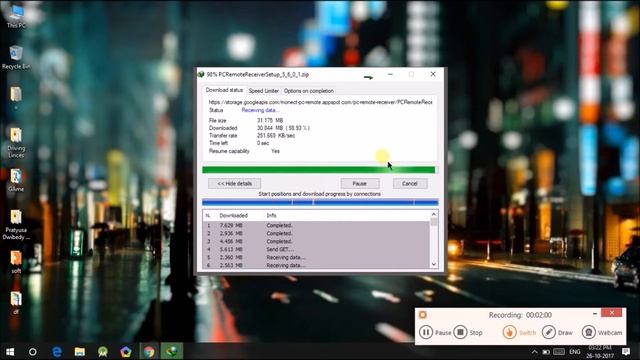Select connection row 2 with 2.936 MB
The height and width of the screenshot is (360, 640).
[x=316, y=233]
